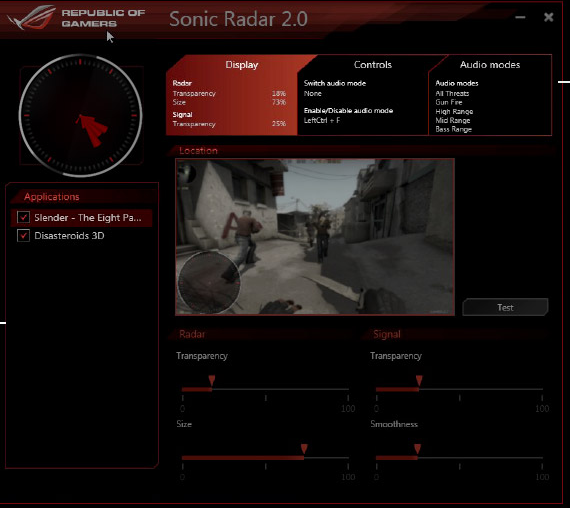Click the Switch audio mode None value

(x=313, y=93)
